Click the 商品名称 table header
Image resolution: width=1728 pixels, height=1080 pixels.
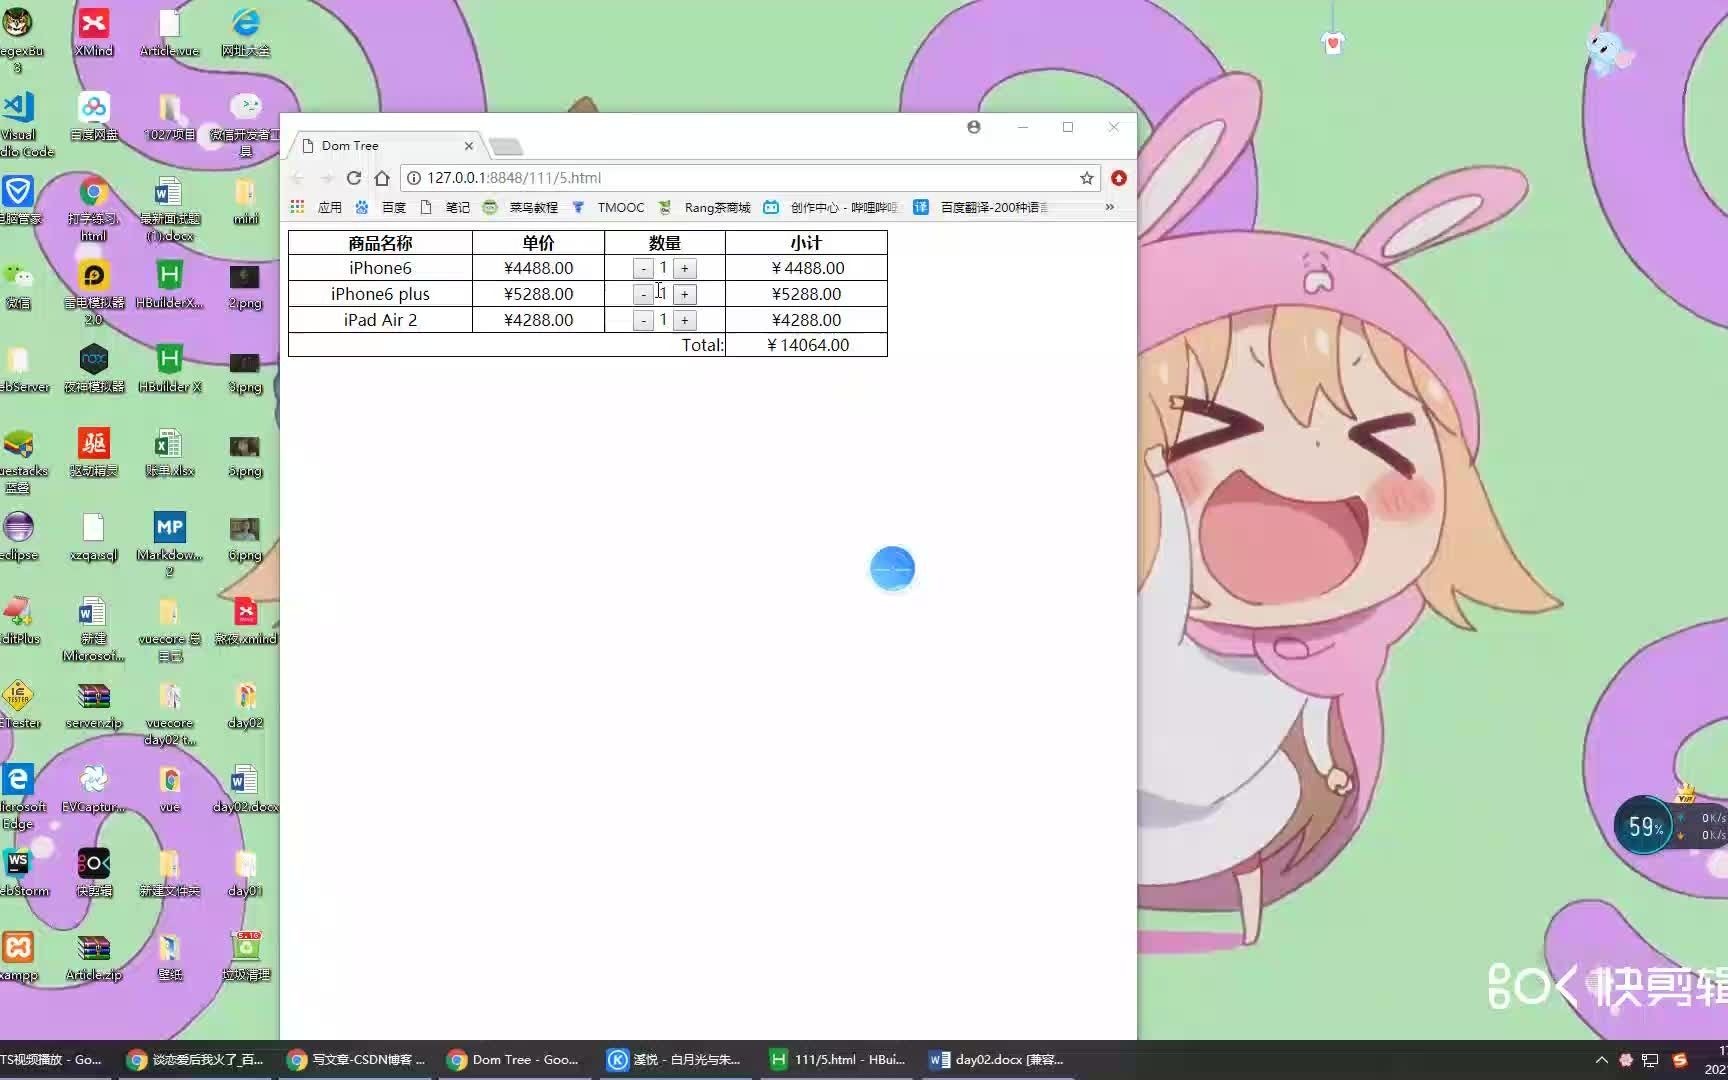380,243
